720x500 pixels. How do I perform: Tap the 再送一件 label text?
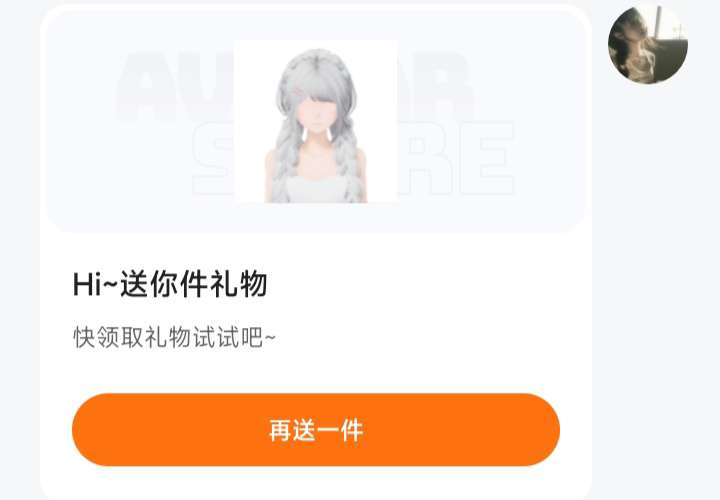tap(316, 430)
